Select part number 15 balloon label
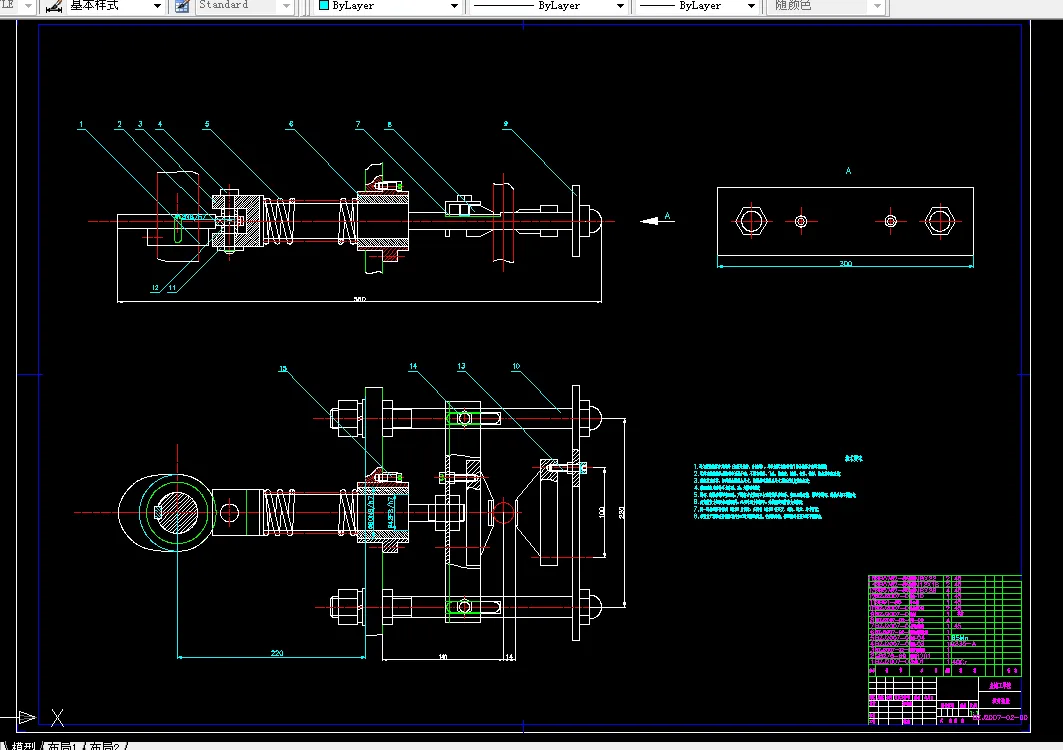This screenshot has height=750, width=1063. coord(283,369)
